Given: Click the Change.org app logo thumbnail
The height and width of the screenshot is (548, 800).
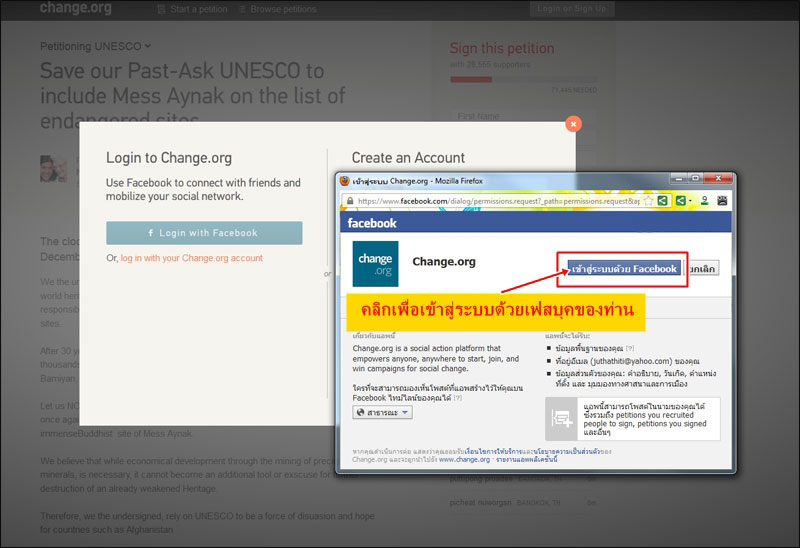Looking at the screenshot, I should pyautogui.click(x=376, y=264).
